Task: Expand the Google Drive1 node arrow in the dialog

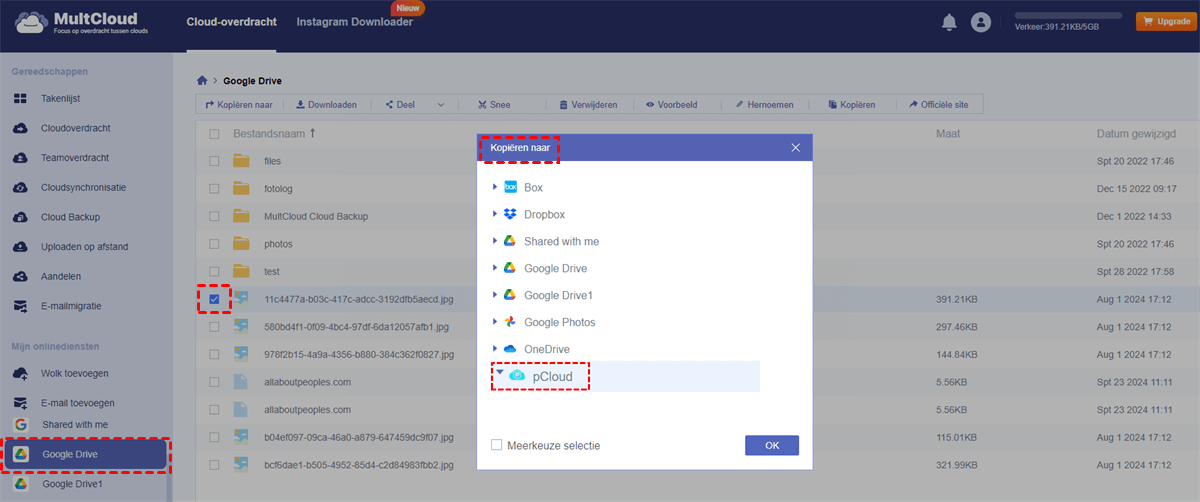Action: coord(494,295)
